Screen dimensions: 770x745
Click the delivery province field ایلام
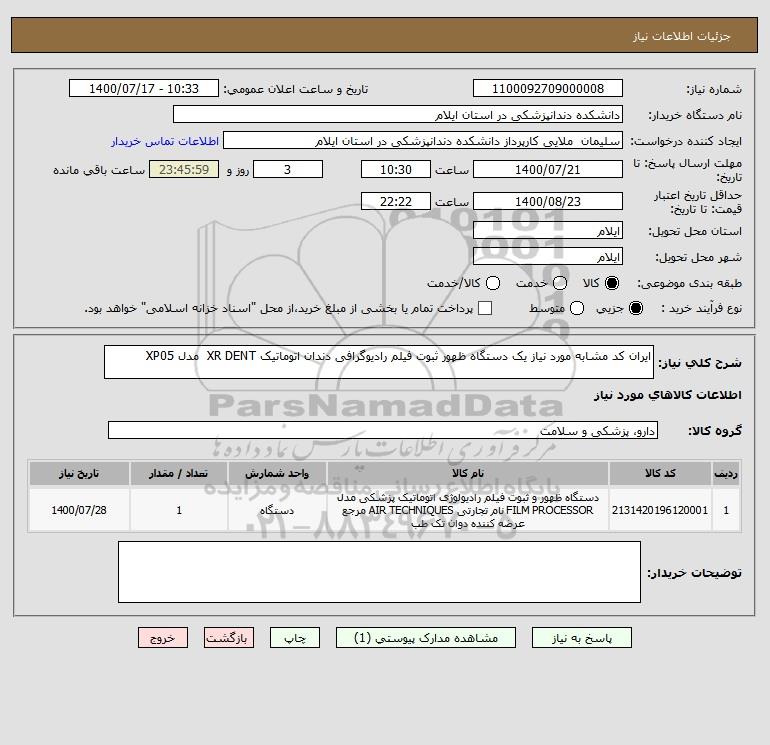click(x=548, y=230)
